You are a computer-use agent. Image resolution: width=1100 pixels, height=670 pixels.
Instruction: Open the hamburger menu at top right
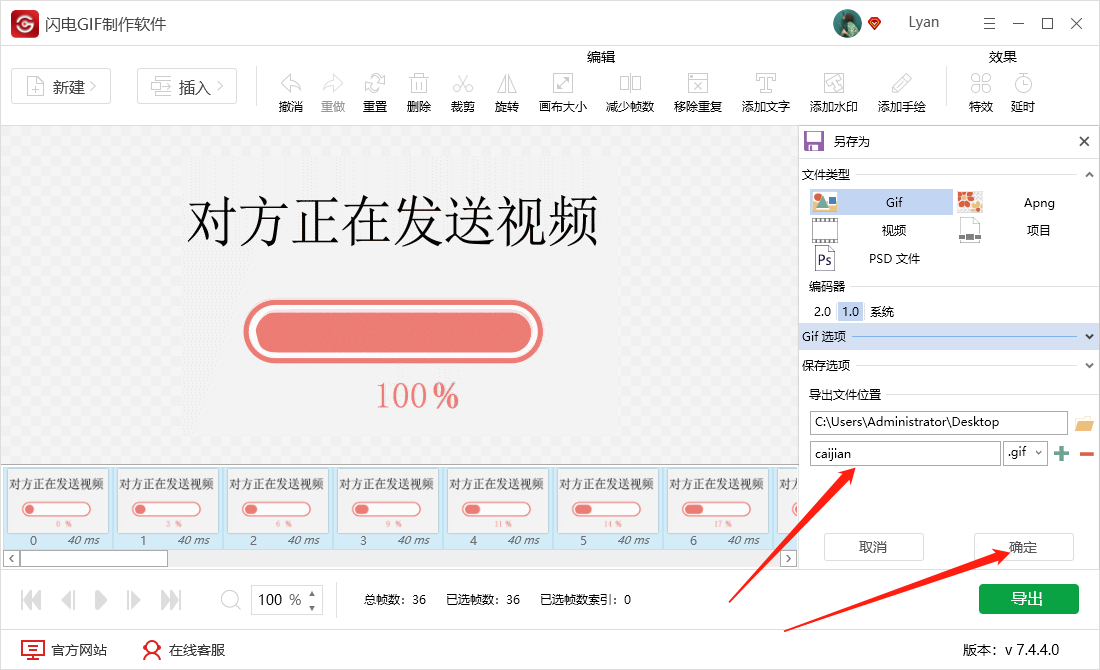989,22
